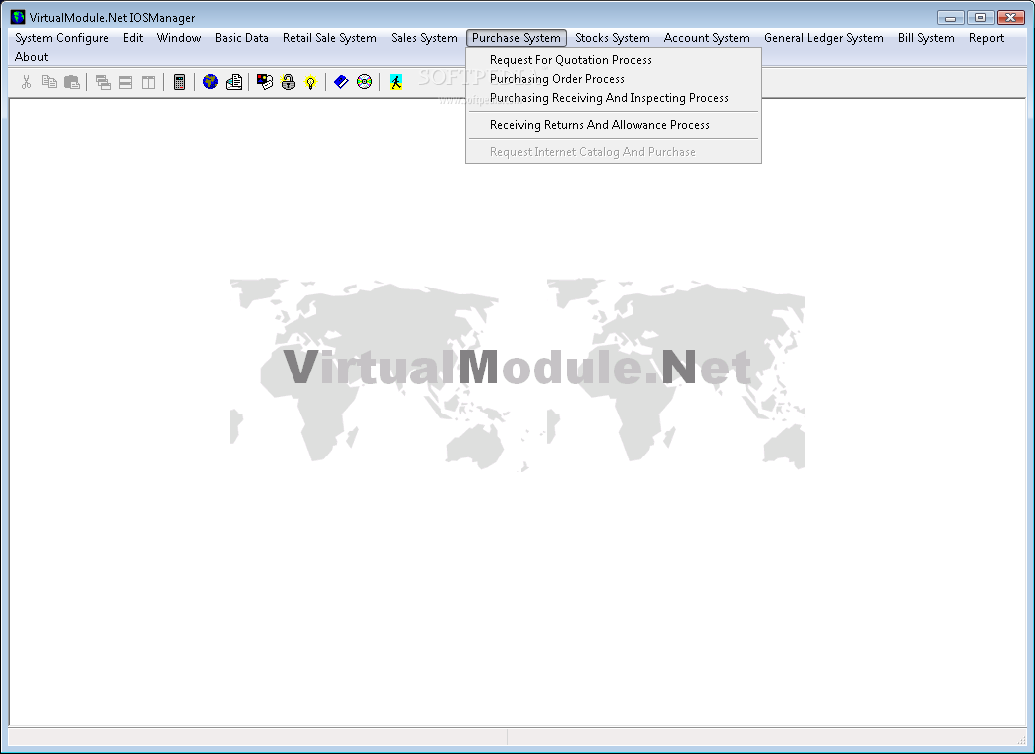Image resolution: width=1035 pixels, height=754 pixels.
Task: Open the Retail Sale System menu
Action: pos(329,38)
